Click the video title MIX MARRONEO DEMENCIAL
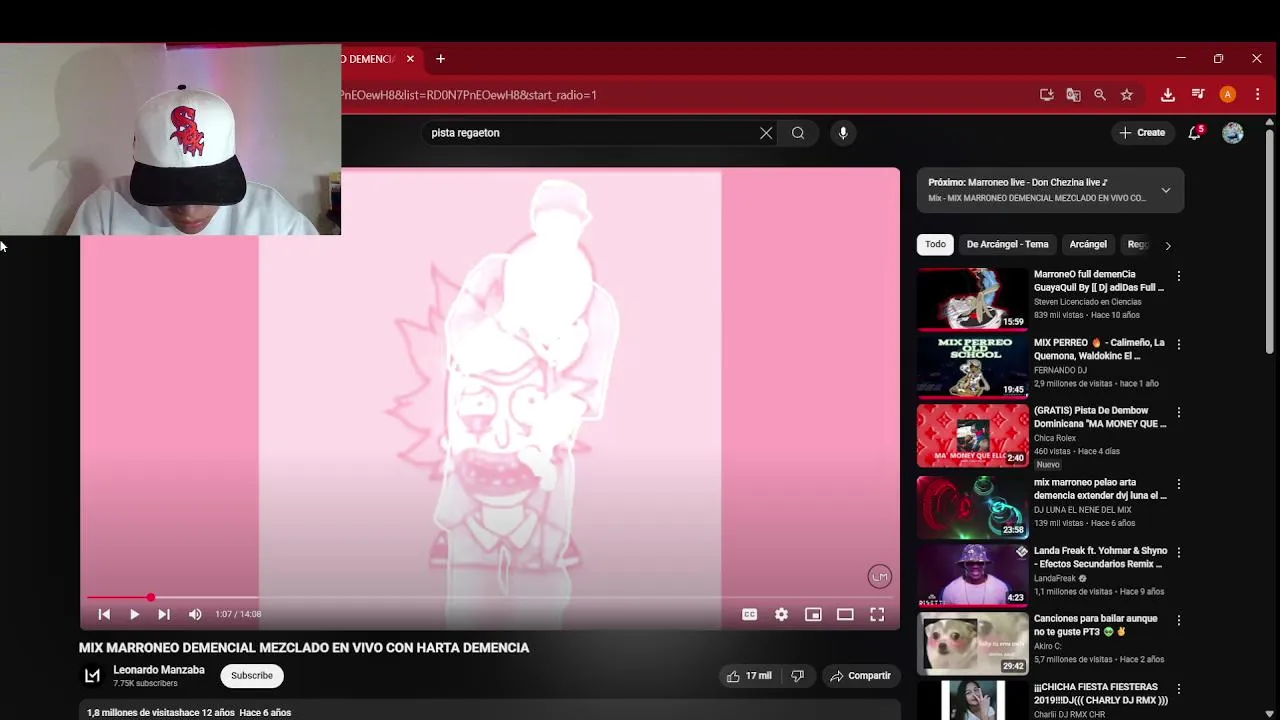The image size is (1280, 720). (304, 648)
